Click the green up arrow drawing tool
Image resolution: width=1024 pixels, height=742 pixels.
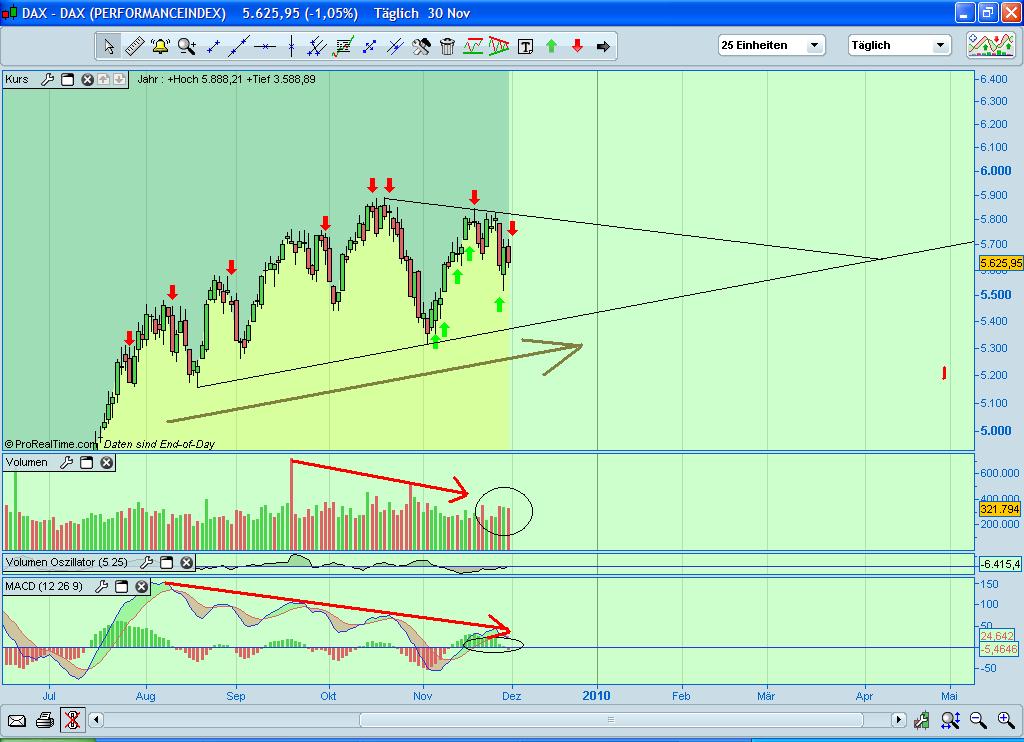[x=553, y=45]
